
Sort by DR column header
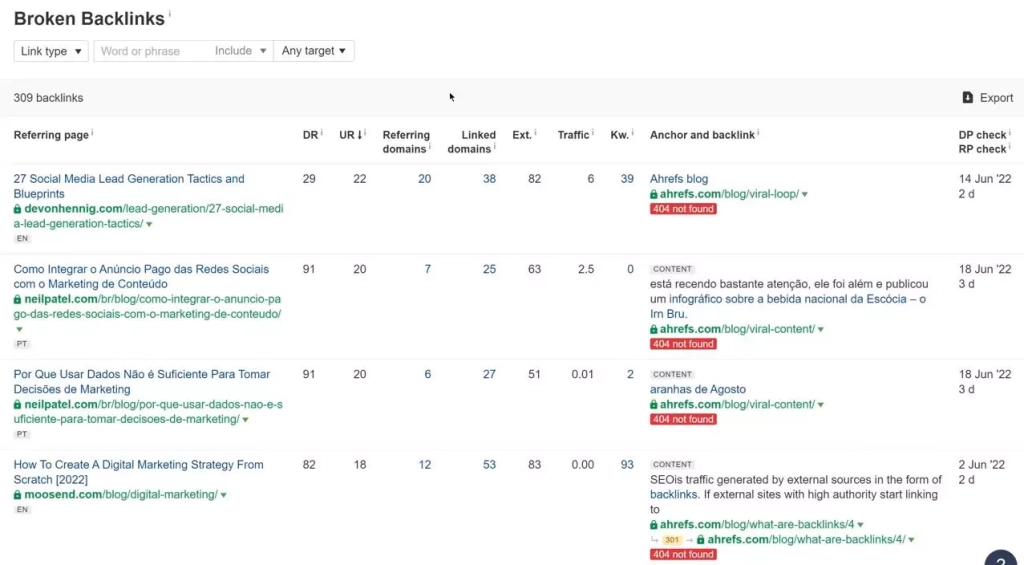point(310,135)
